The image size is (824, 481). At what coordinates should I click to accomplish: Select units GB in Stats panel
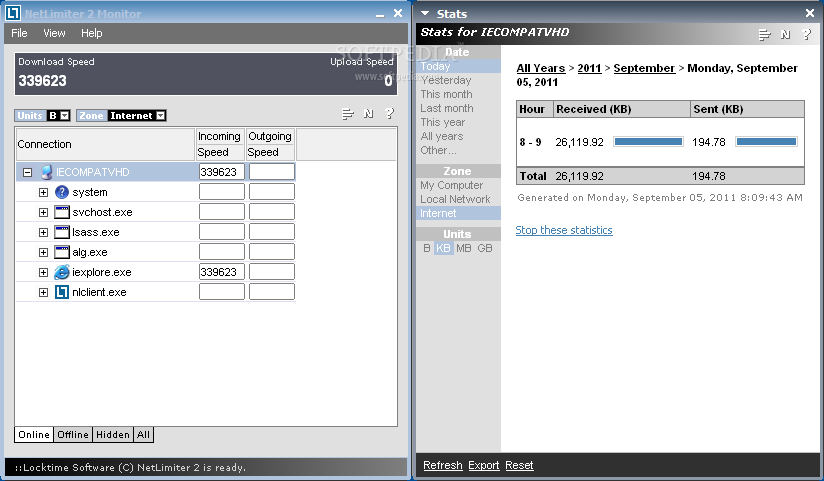pos(485,248)
